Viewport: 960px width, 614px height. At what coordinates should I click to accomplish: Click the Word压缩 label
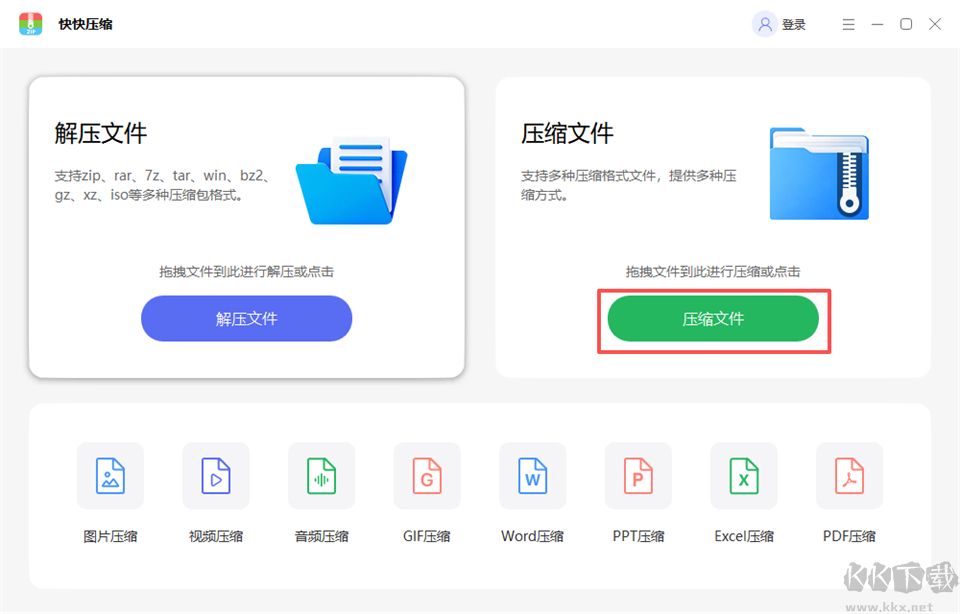(533, 536)
